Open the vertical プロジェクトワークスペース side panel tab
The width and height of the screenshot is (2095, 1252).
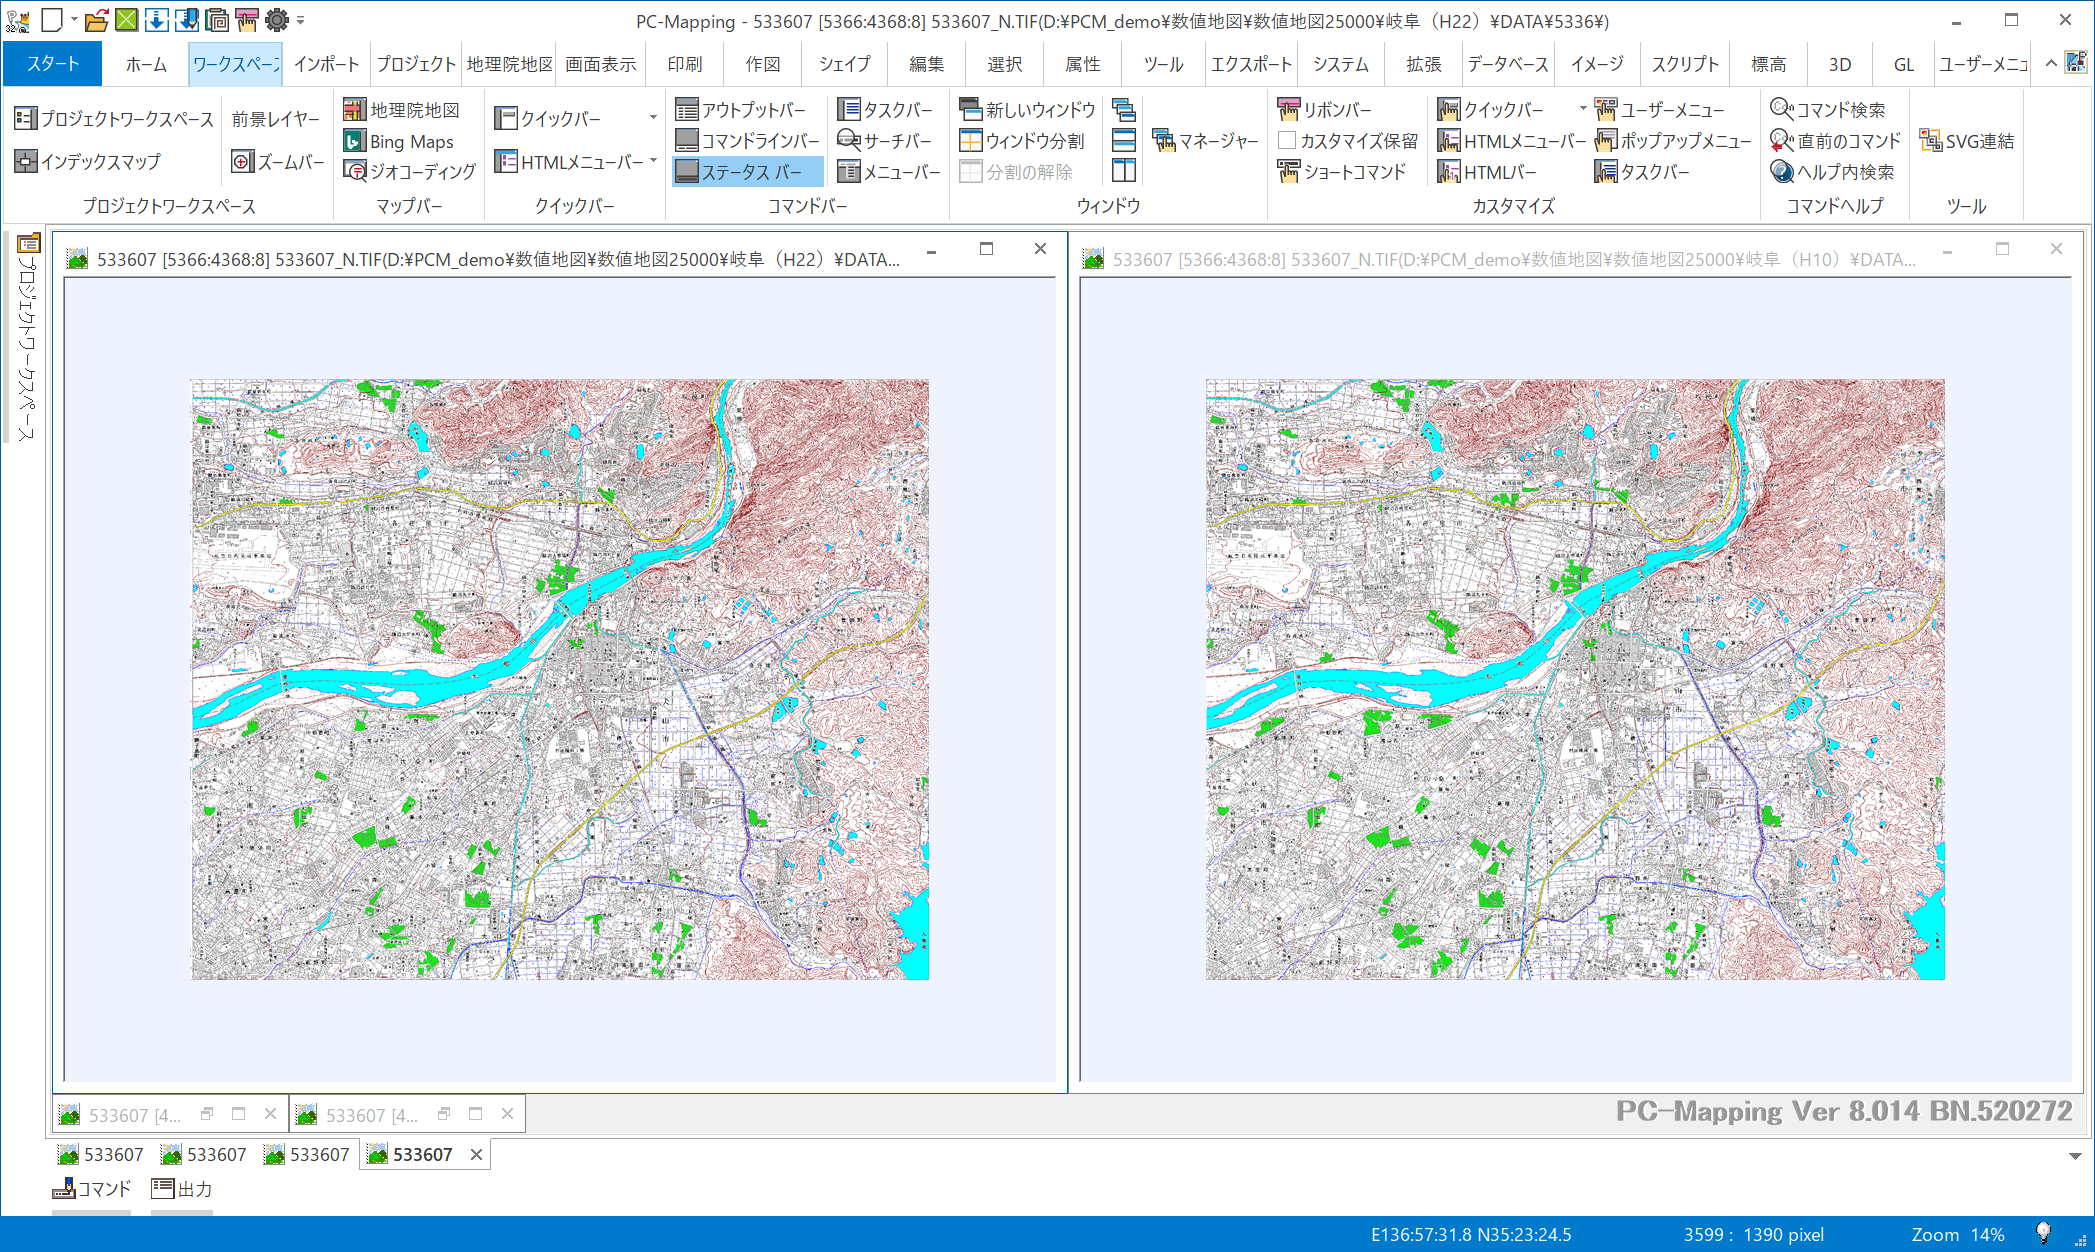(27, 340)
